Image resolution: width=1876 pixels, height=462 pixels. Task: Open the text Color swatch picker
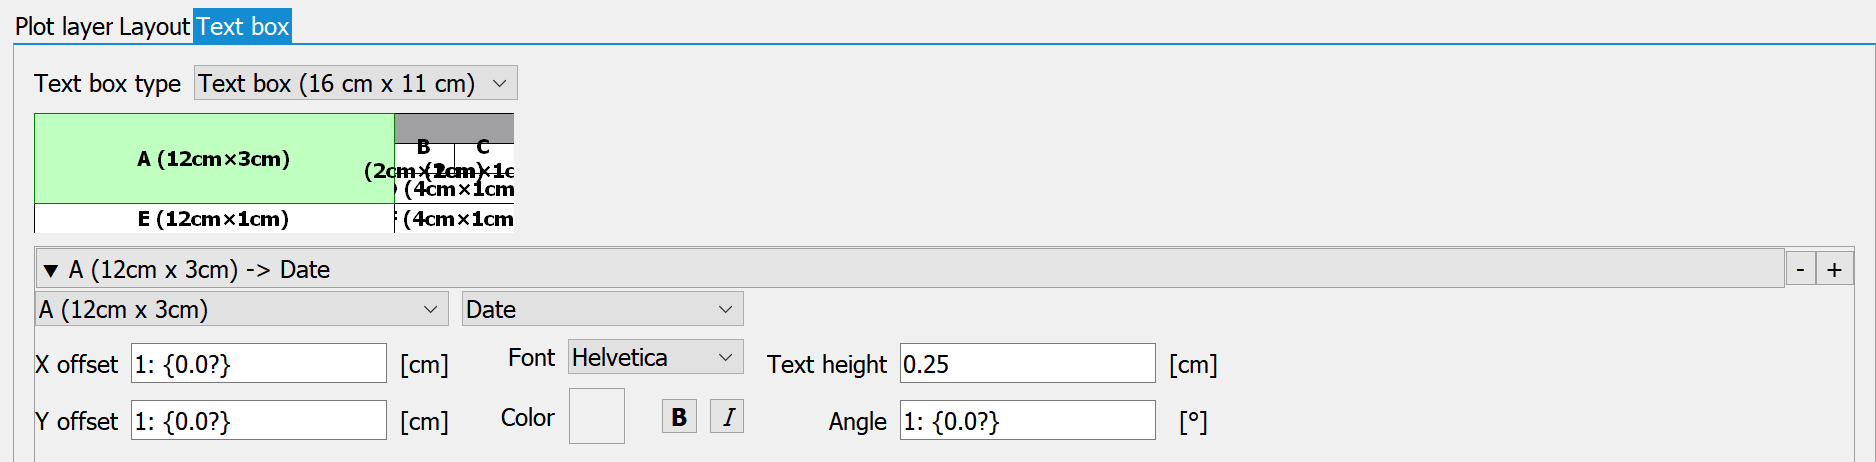597,416
